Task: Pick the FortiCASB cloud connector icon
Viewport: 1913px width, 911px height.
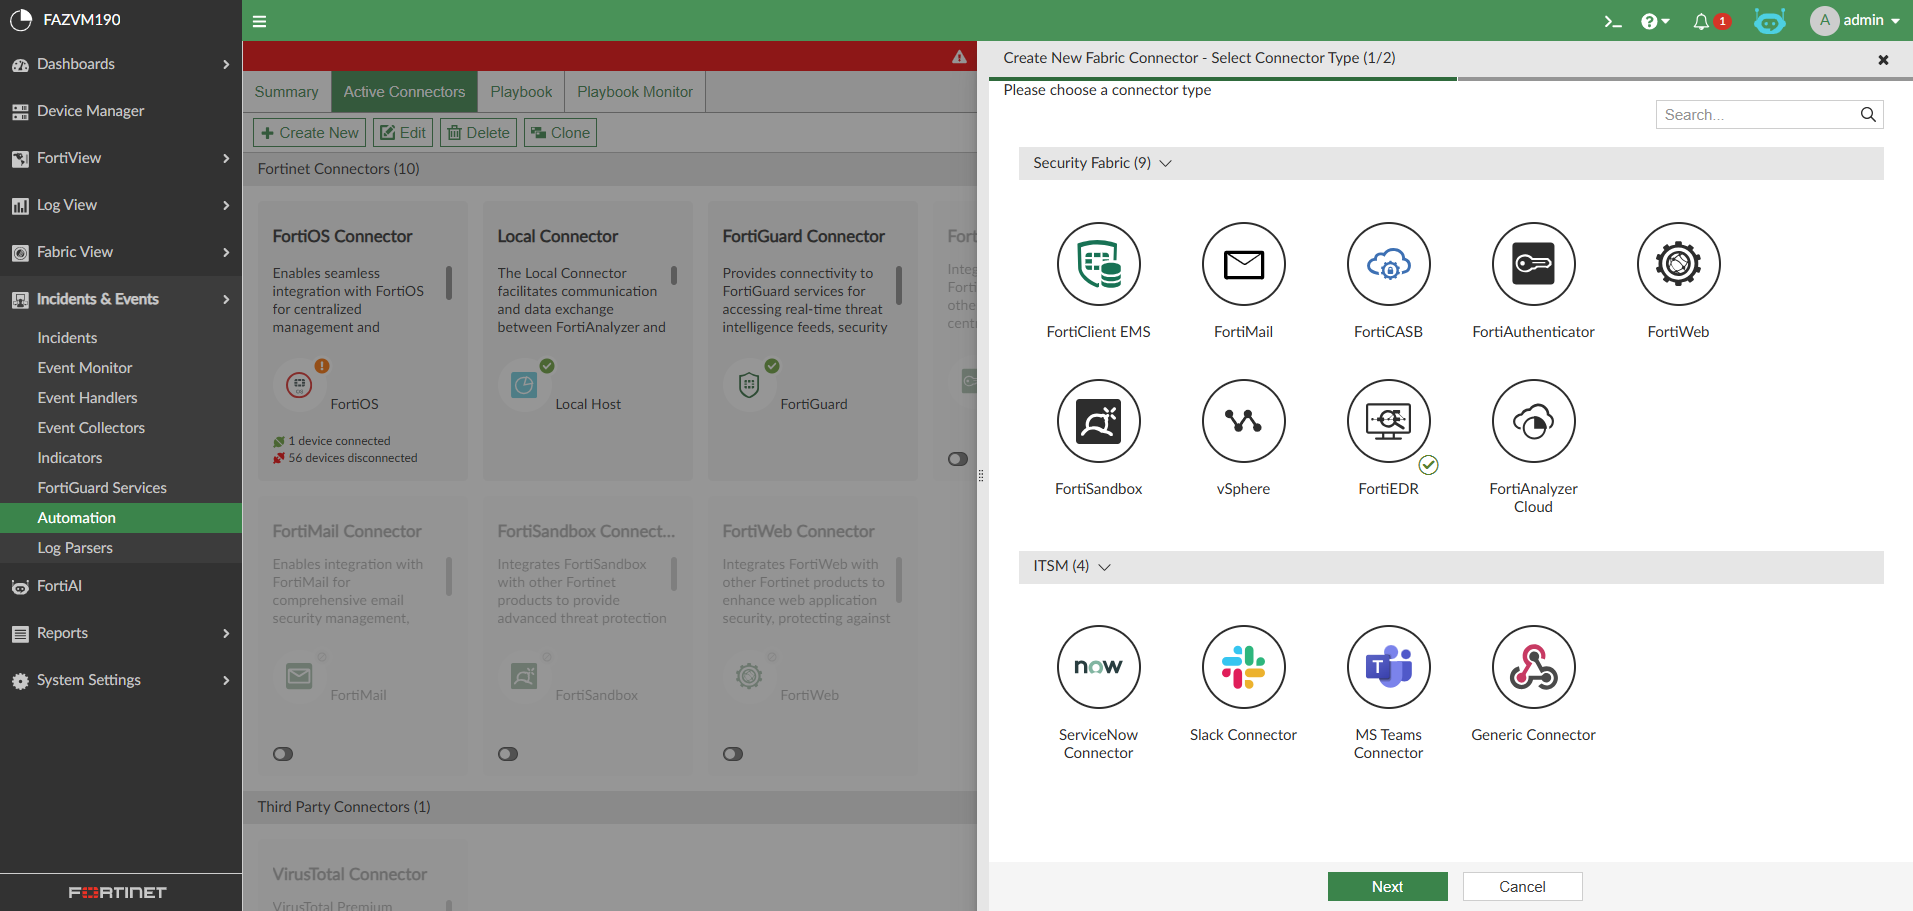Action: [x=1388, y=264]
